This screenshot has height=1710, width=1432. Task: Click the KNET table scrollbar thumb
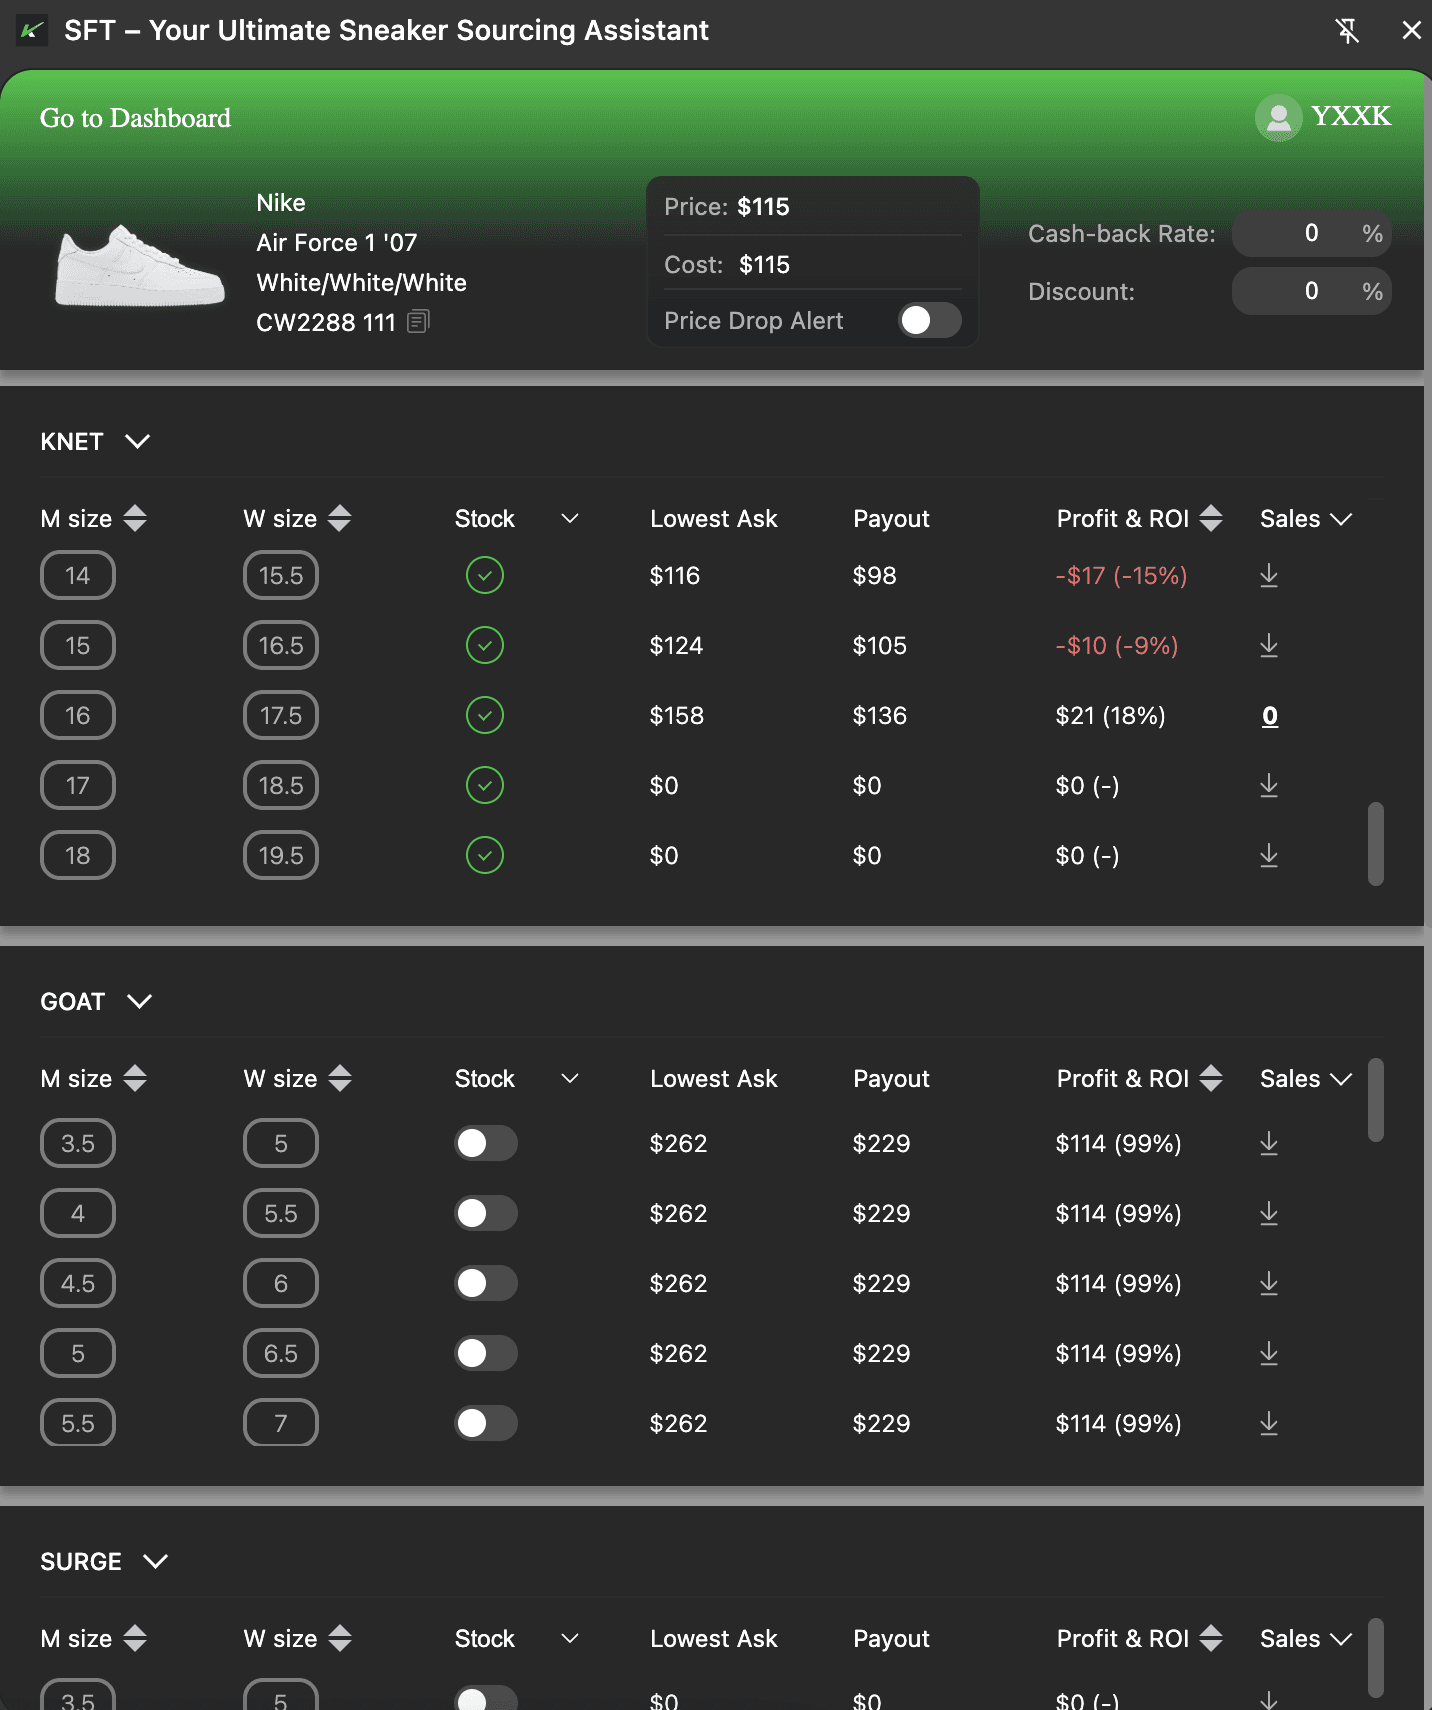pyautogui.click(x=1376, y=843)
